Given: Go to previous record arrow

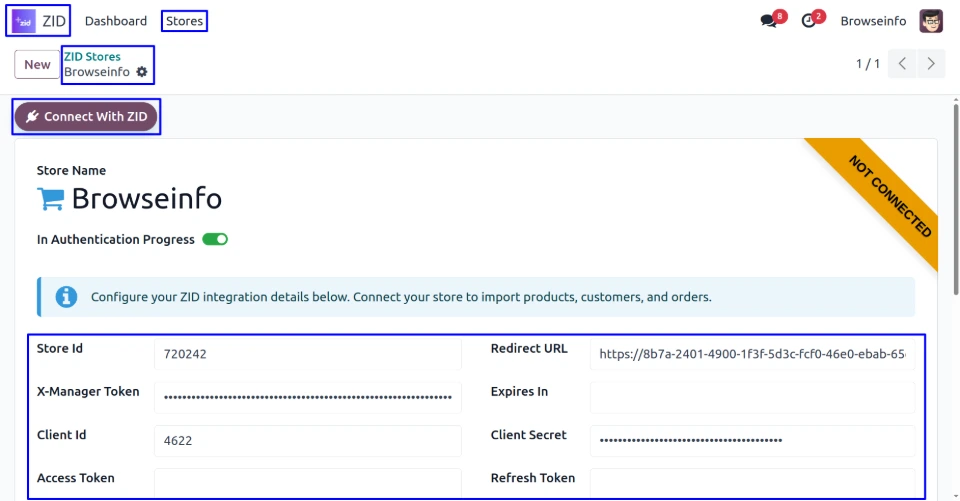Looking at the screenshot, I should click(902, 64).
